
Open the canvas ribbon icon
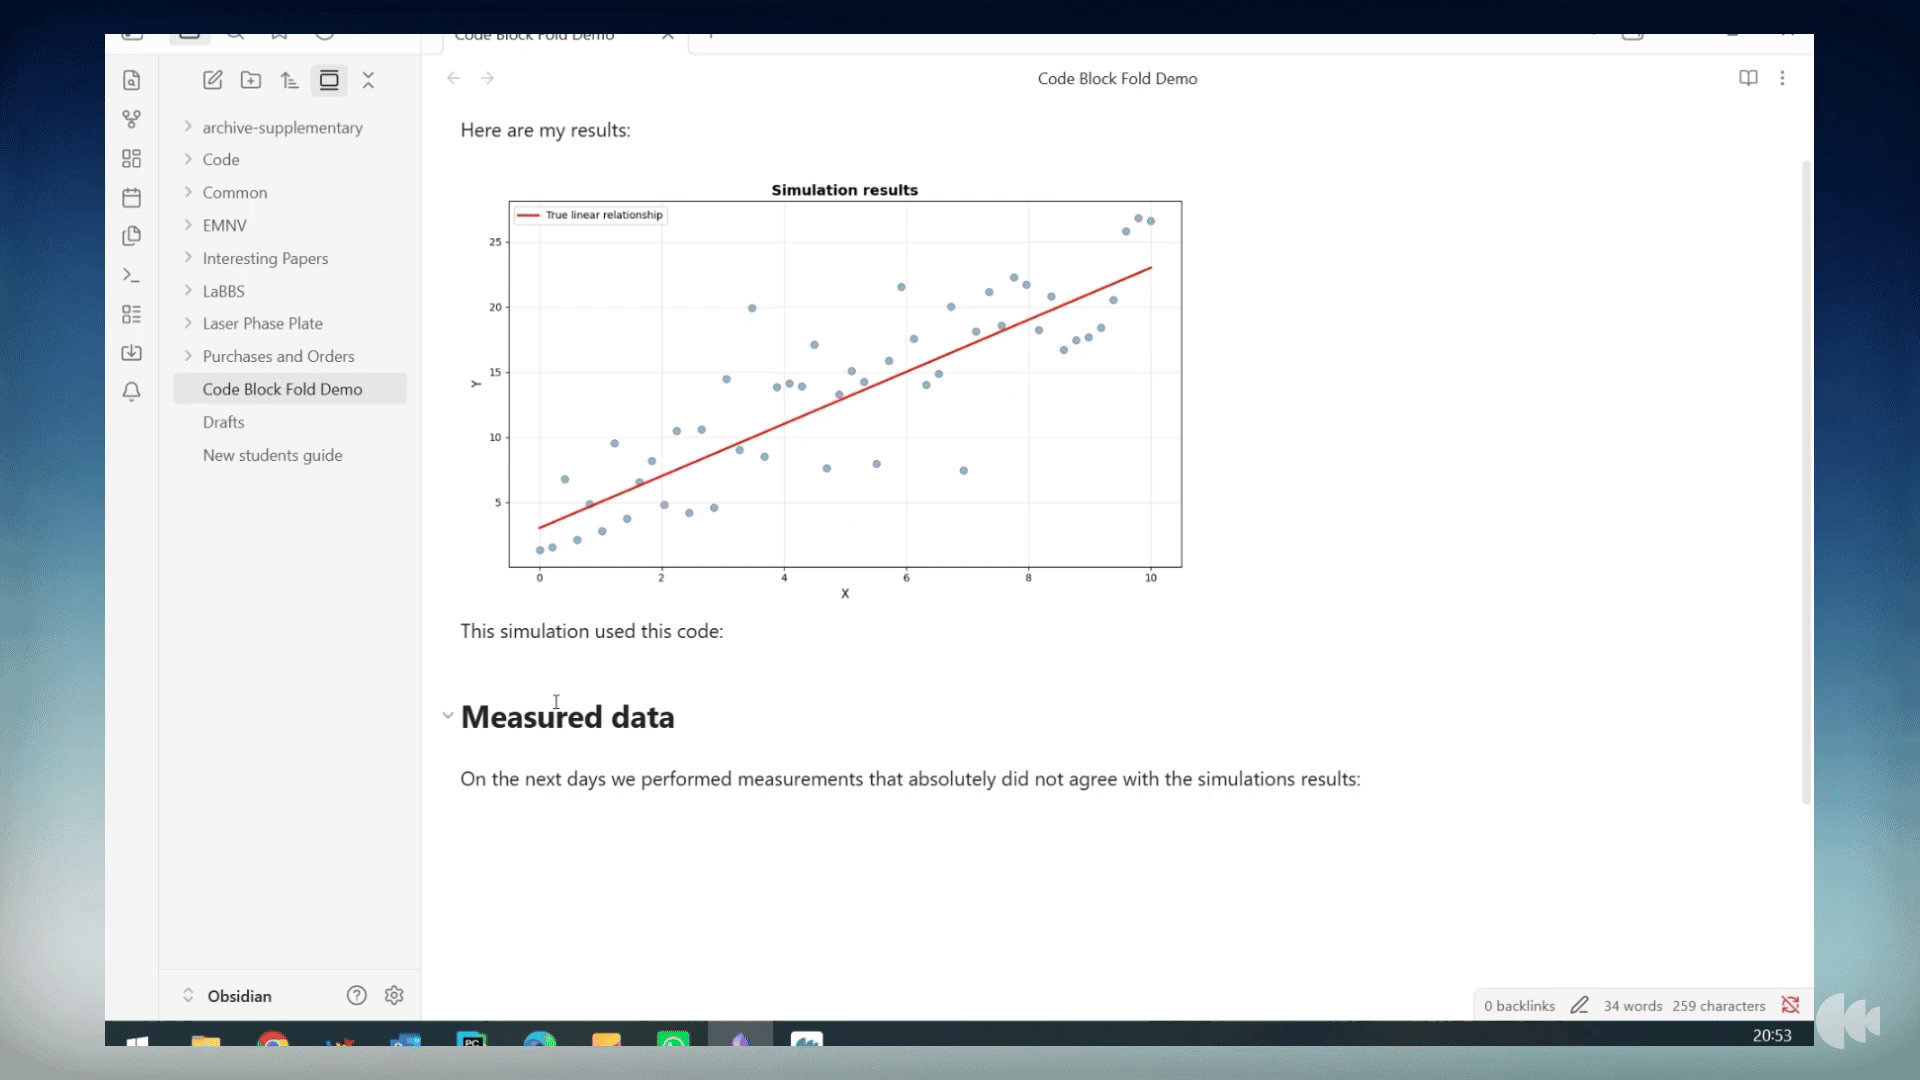coord(131,158)
